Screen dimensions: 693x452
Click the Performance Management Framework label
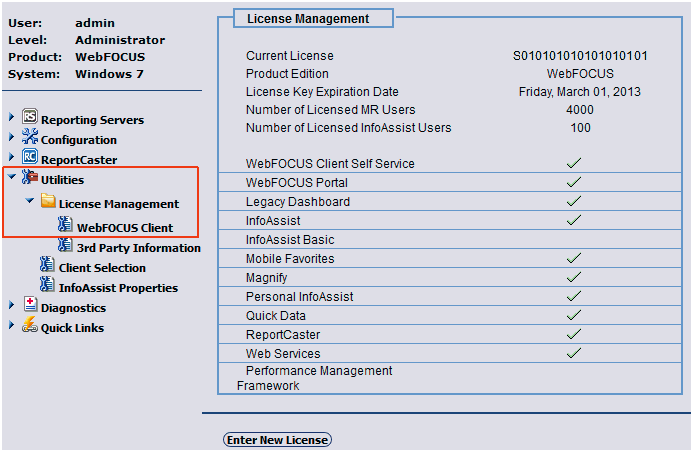pyautogui.click(x=314, y=378)
